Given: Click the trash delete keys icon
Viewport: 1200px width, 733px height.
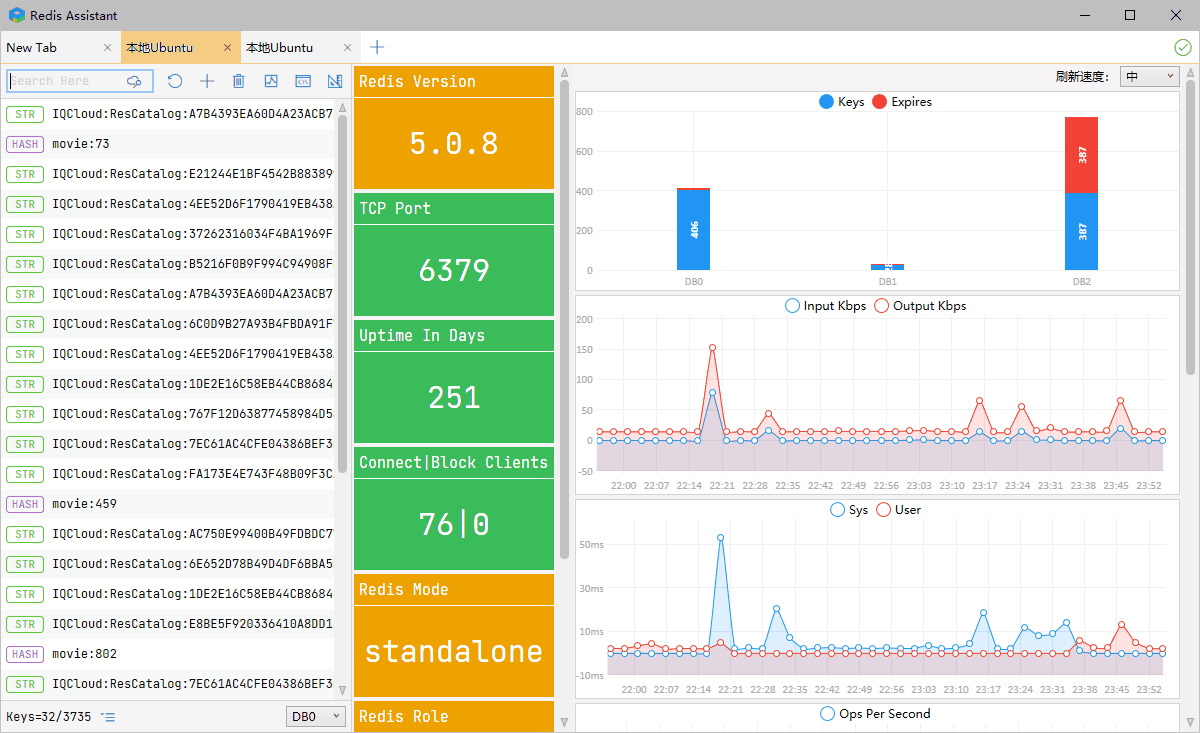Looking at the screenshot, I should 238,81.
